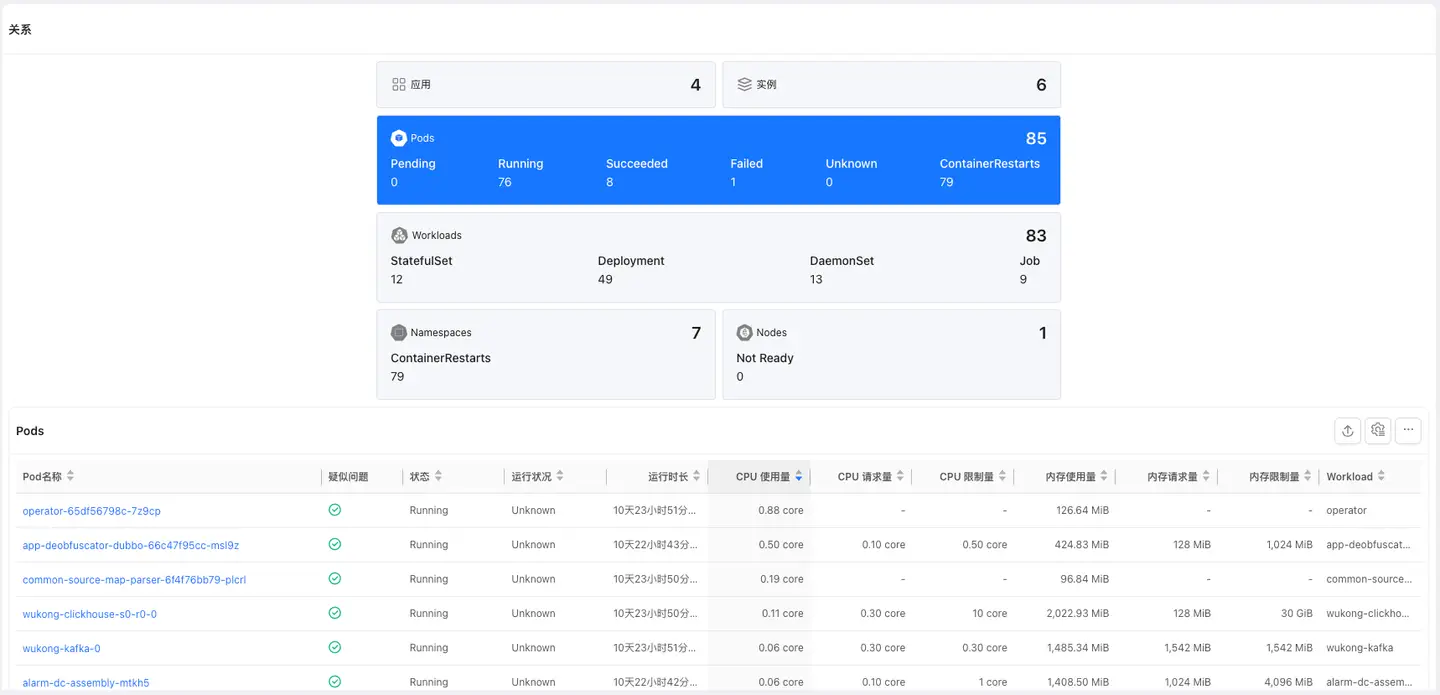Open the three-dots more options menu
The image size is (1440, 695).
pos(1408,430)
